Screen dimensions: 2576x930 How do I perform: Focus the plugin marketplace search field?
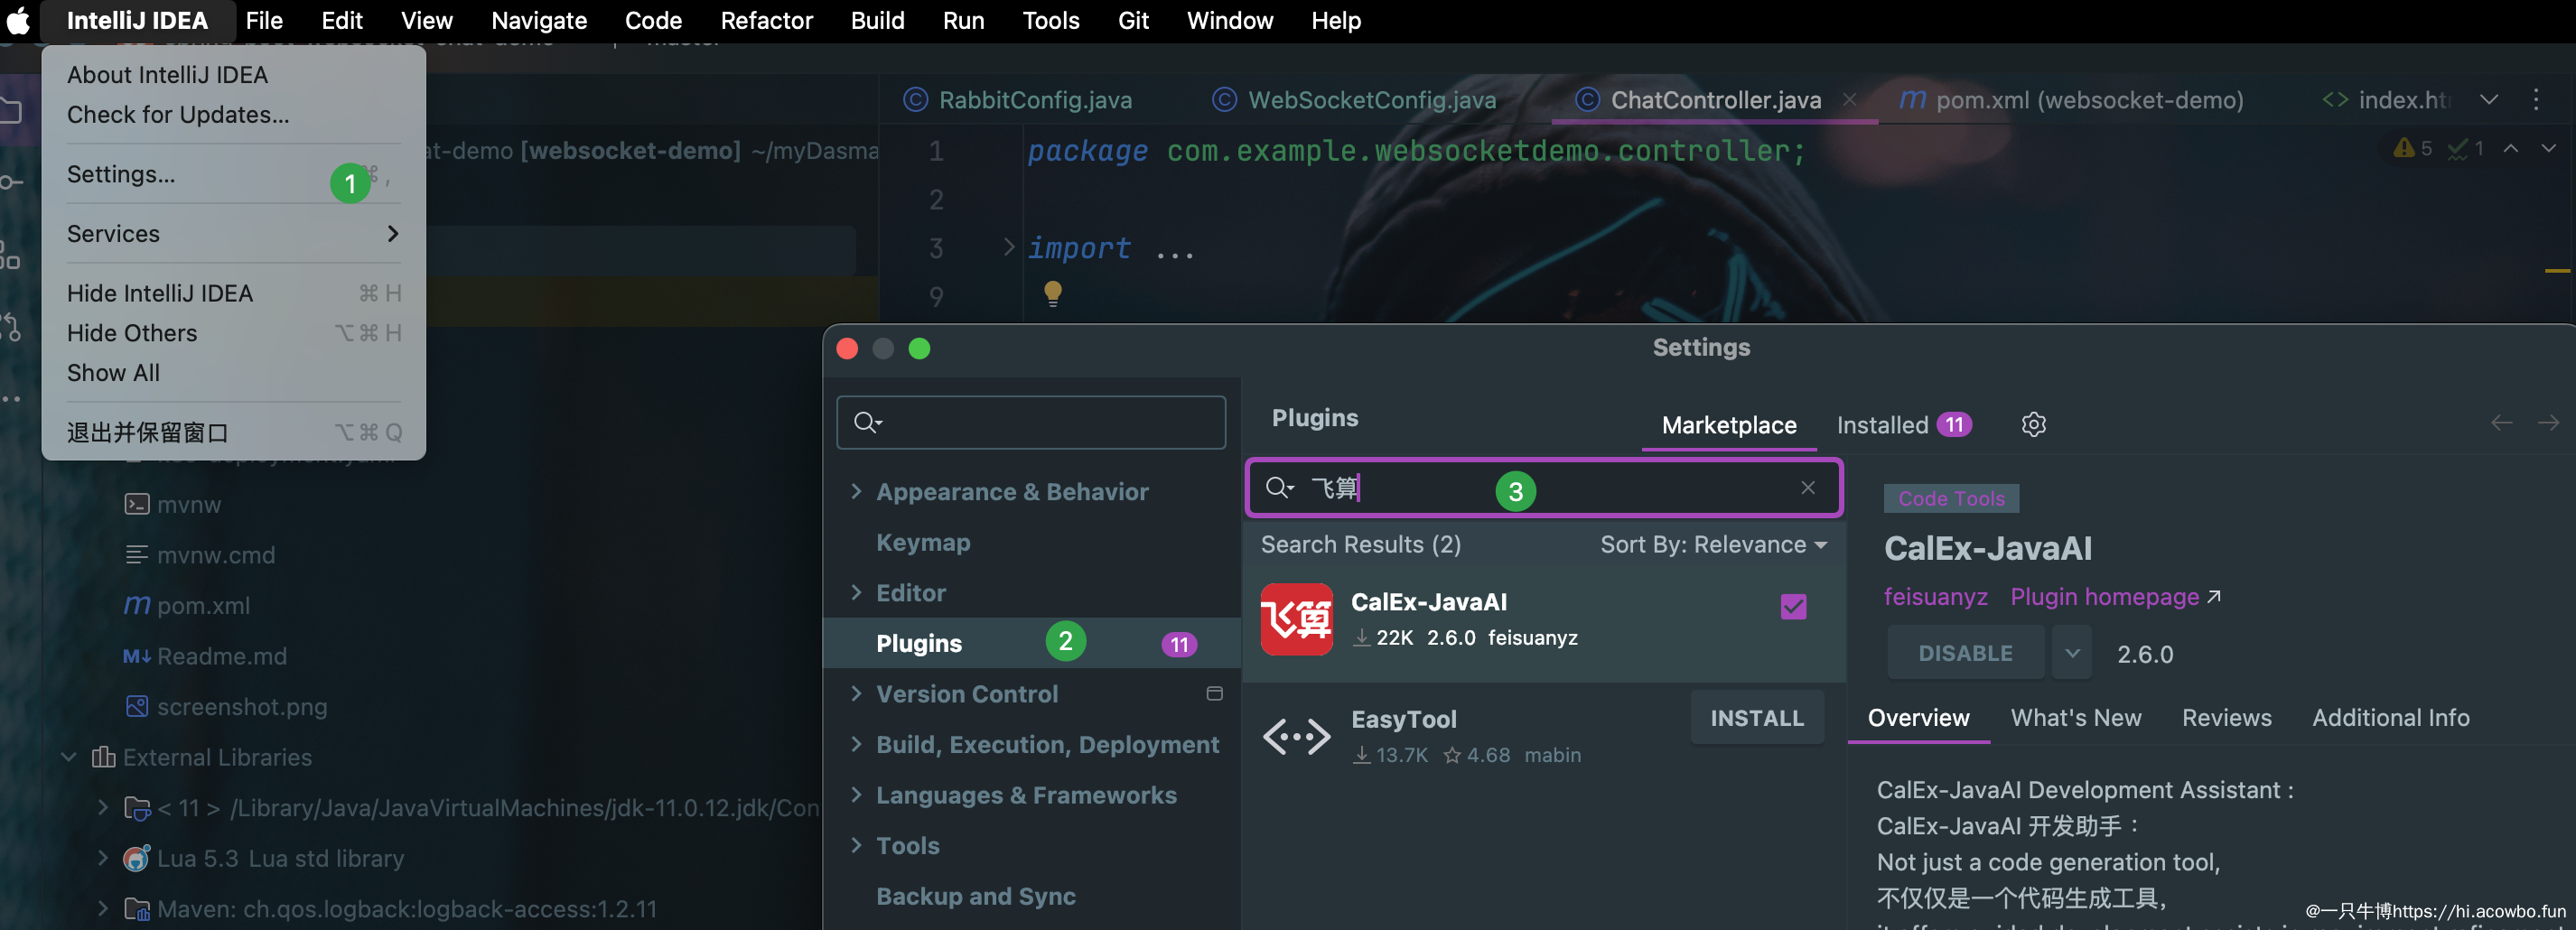pyautogui.click(x=1543, y=488)
